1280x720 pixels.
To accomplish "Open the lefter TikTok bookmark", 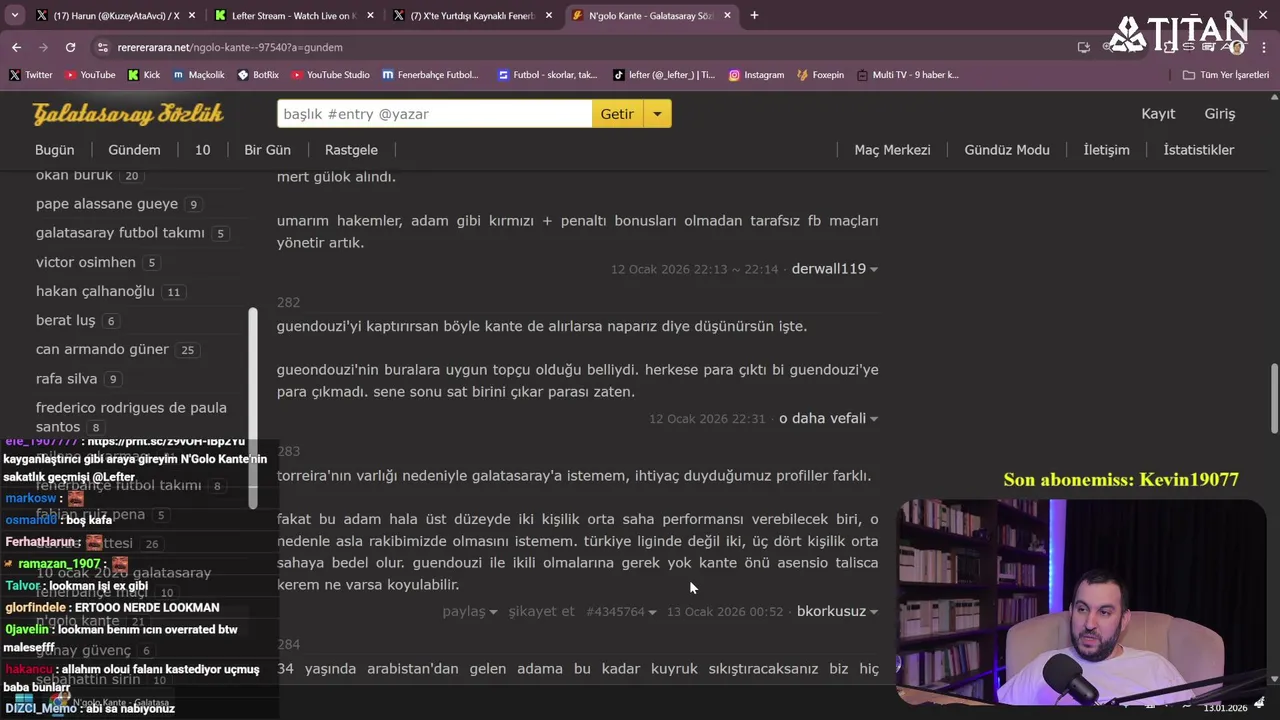I will (x=664, y=75).
